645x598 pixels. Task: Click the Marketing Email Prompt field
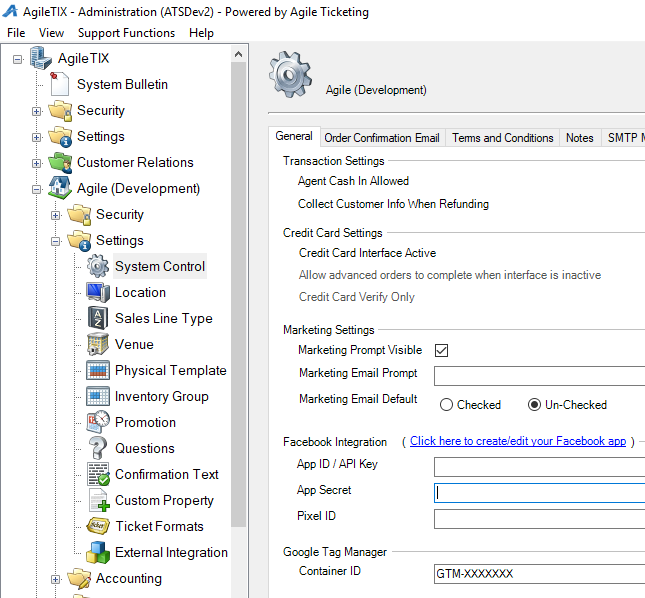click(539, 376)
